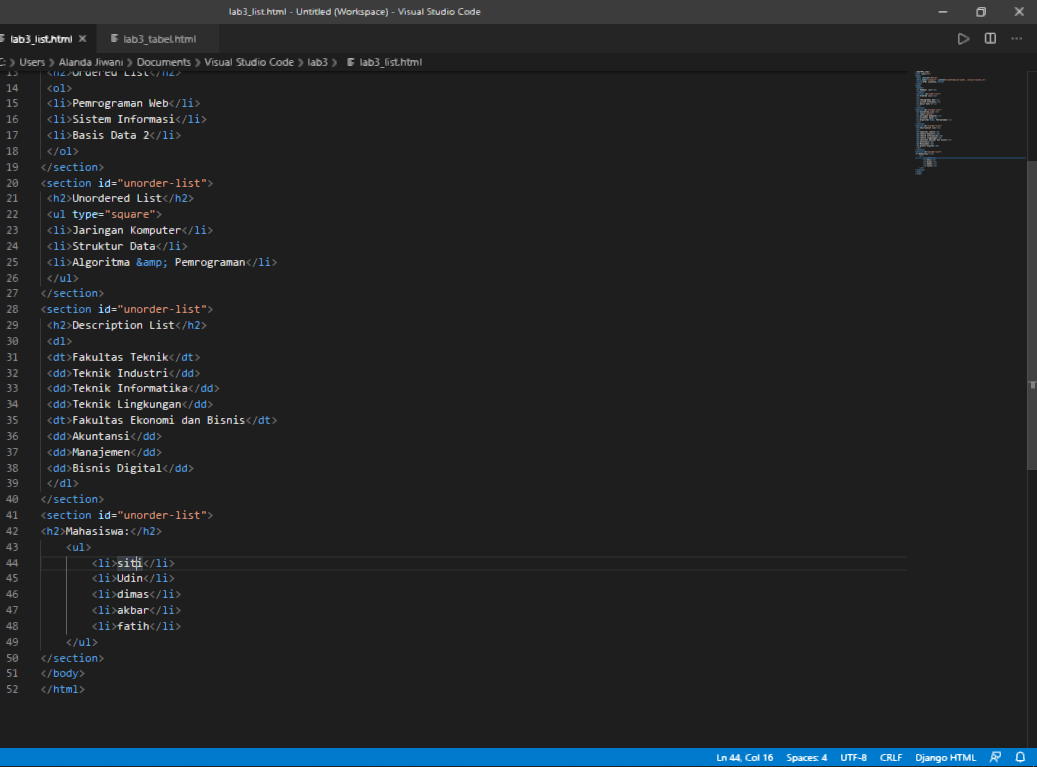Close the lab3_list.html tab
This screenshot has height=767, width=1037.
[x=83, y=38]
